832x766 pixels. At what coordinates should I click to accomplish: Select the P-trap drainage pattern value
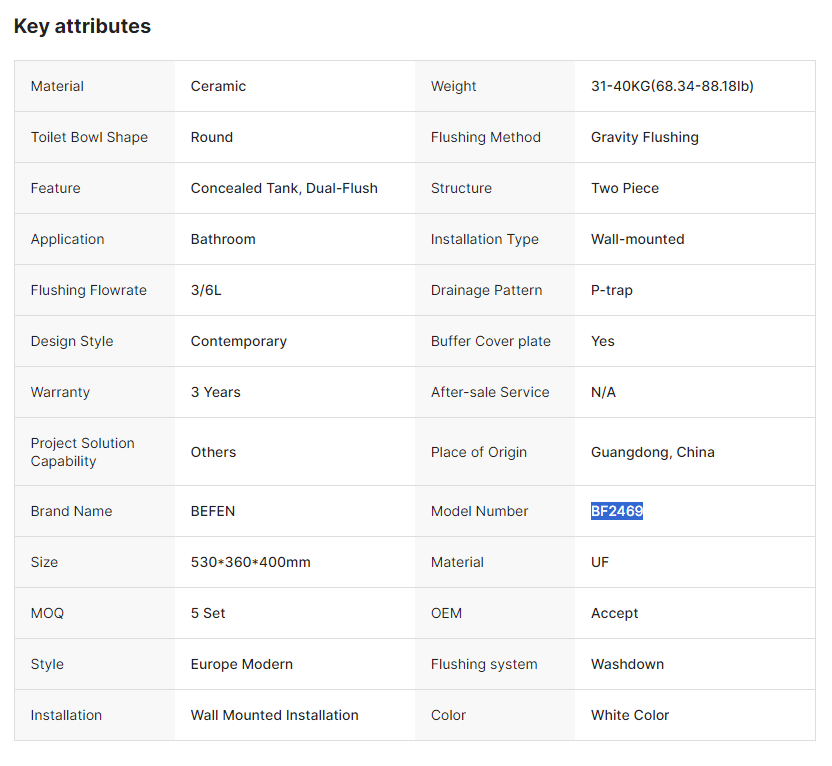[x=611, y=290]
